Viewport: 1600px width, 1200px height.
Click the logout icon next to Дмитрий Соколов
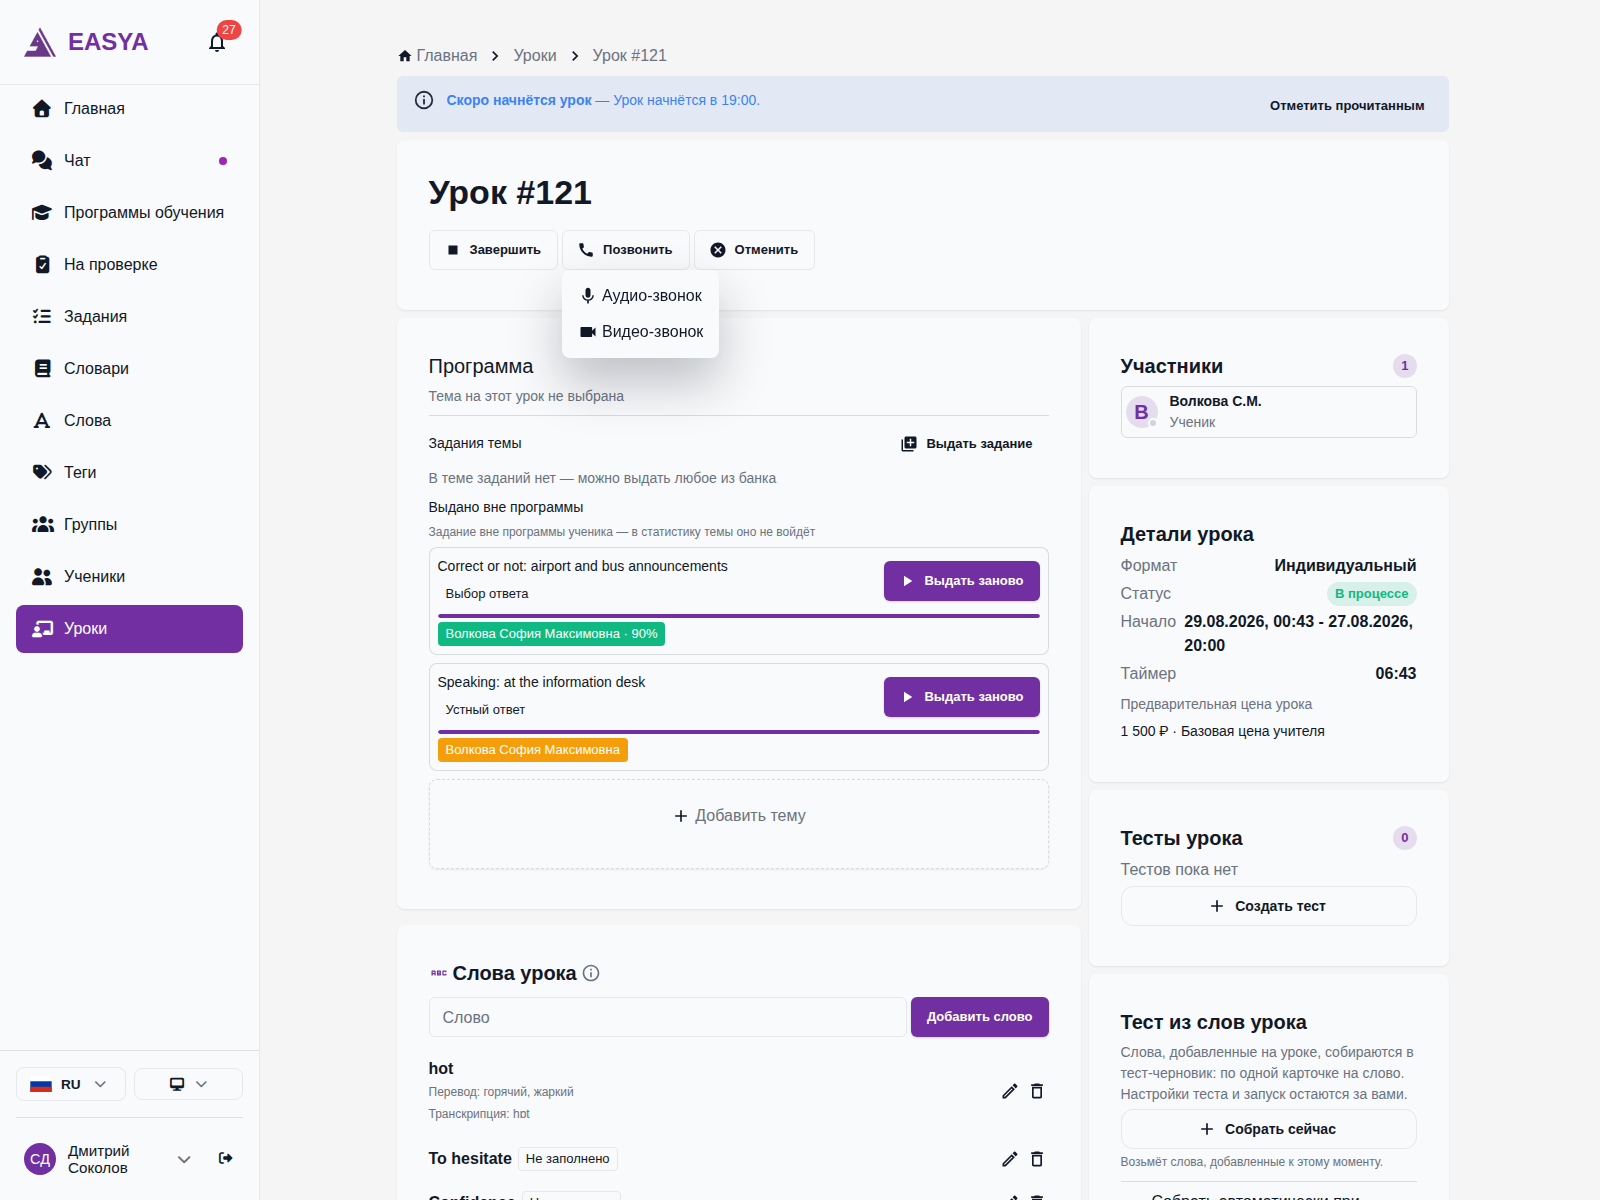coord(226,1158)
